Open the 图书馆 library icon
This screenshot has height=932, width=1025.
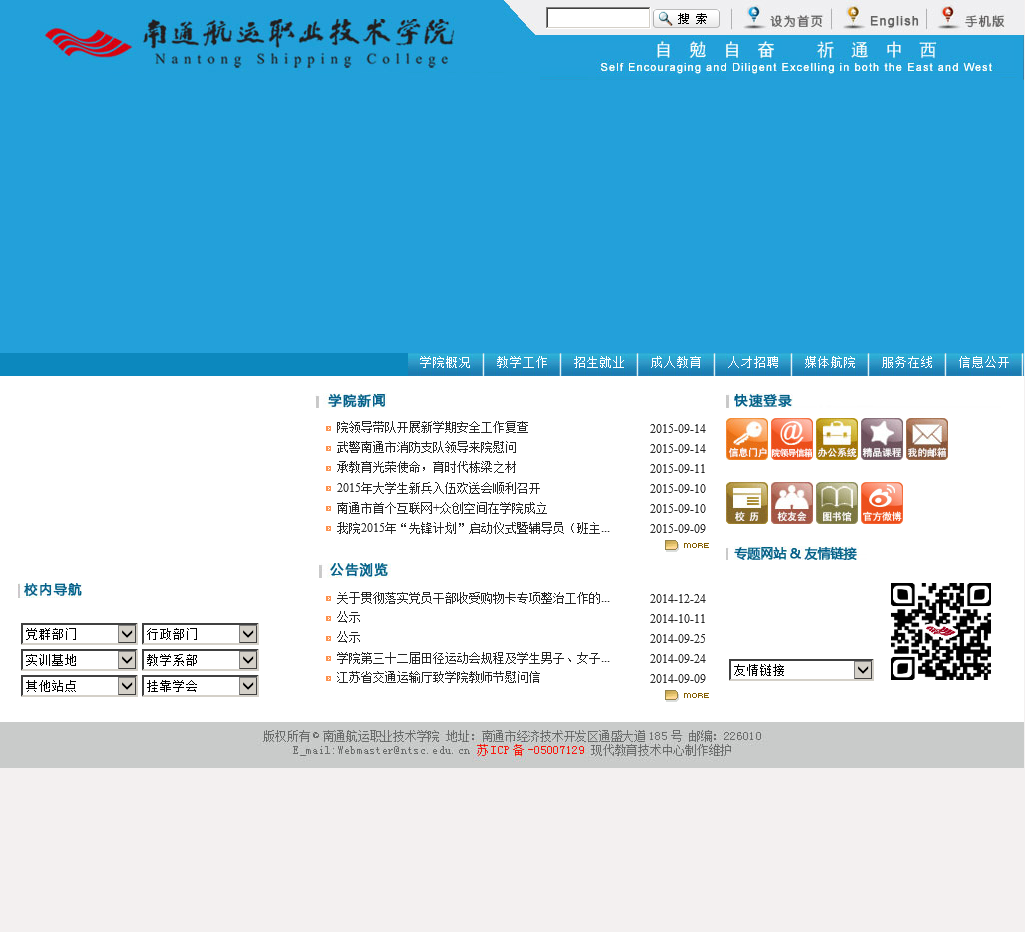tap(837, 503)
